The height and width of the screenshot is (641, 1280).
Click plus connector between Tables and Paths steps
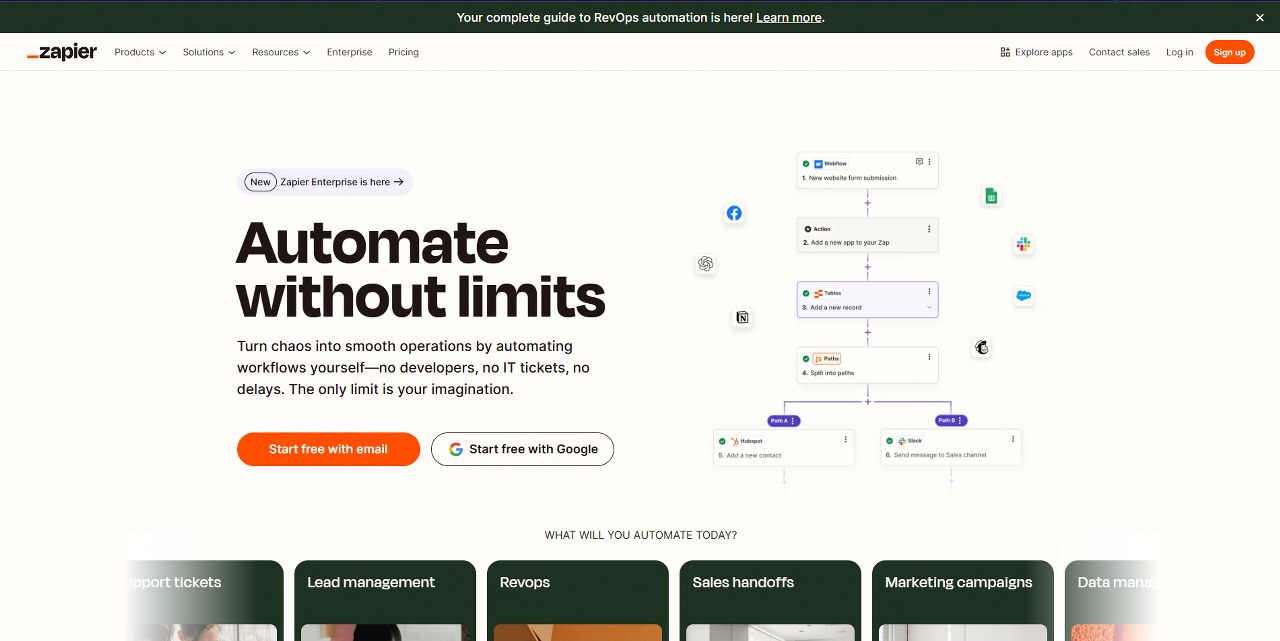tap(867, 332)
